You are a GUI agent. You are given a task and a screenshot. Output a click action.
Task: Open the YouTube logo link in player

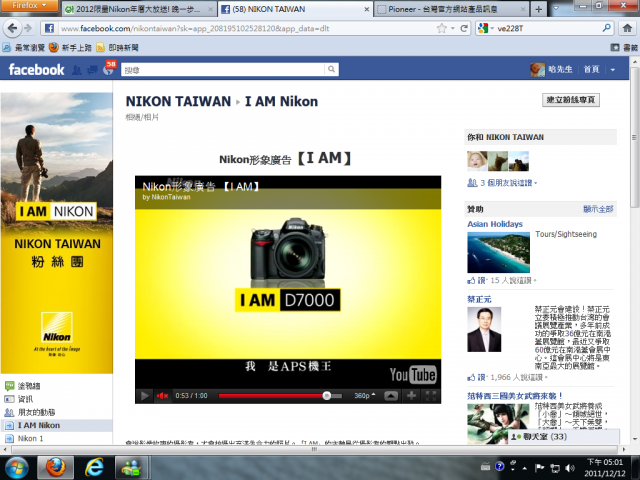pos(413,375)
